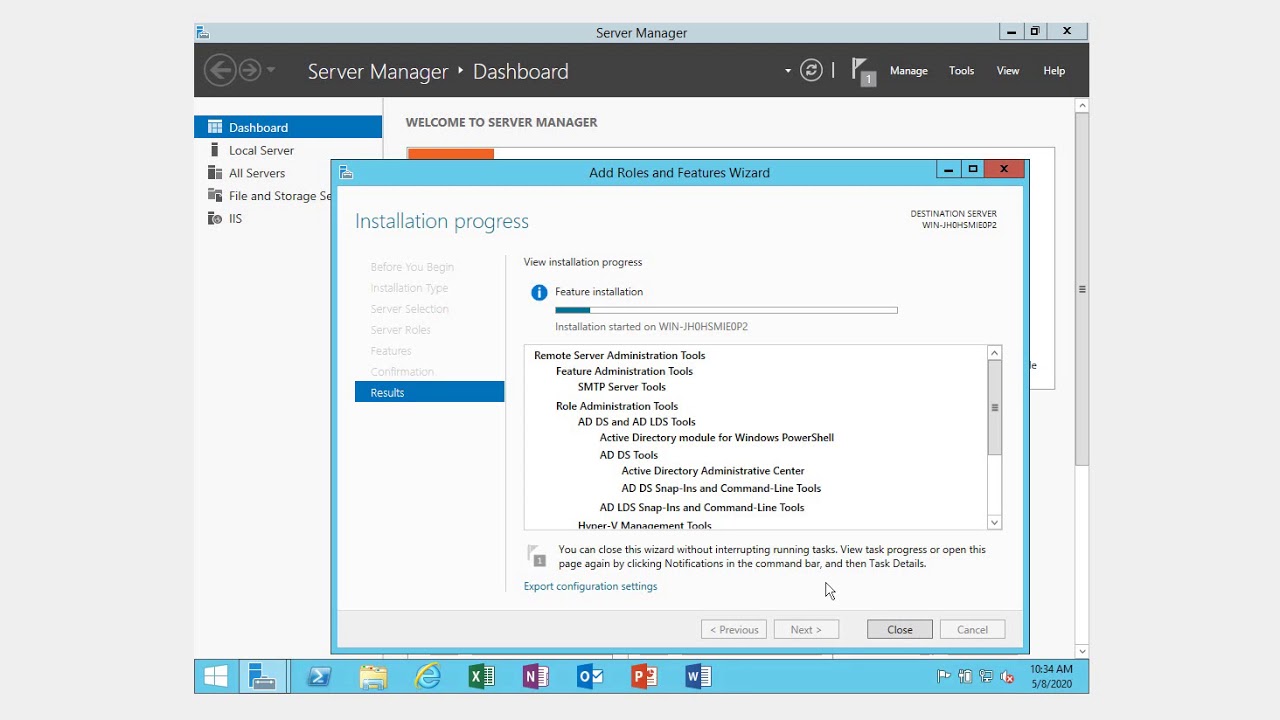Click the Server Manager forward navigation arrow
The image size is (1280, 720).
(250, 70)
